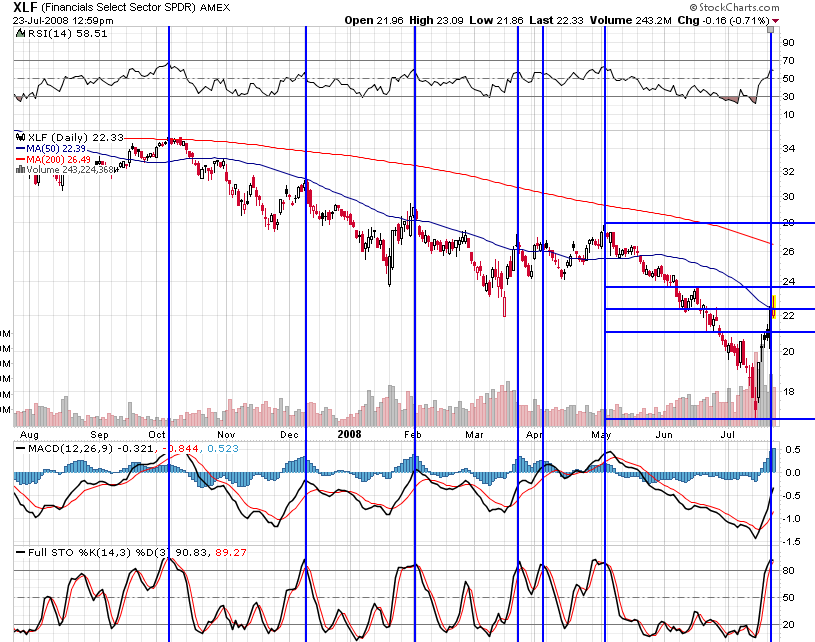The width and height of the screenshot is (815, 642).
Task: Click the 18 price level on axis
Action: click(788, 392)
